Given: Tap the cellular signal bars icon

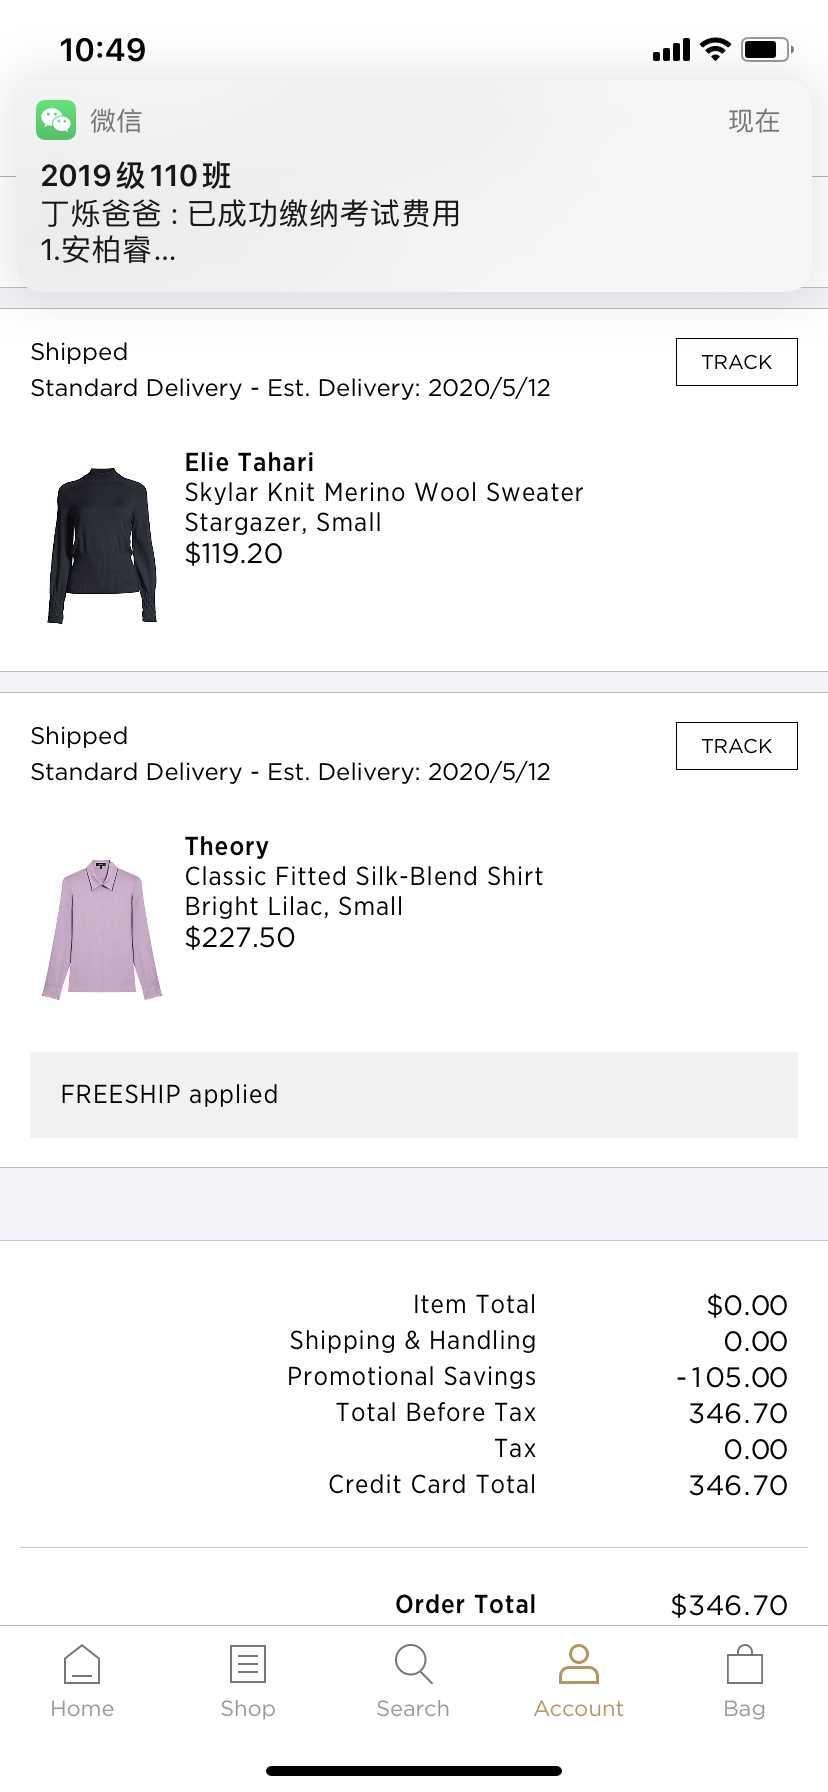Looking at the screenshot, I should pos(671,50).
